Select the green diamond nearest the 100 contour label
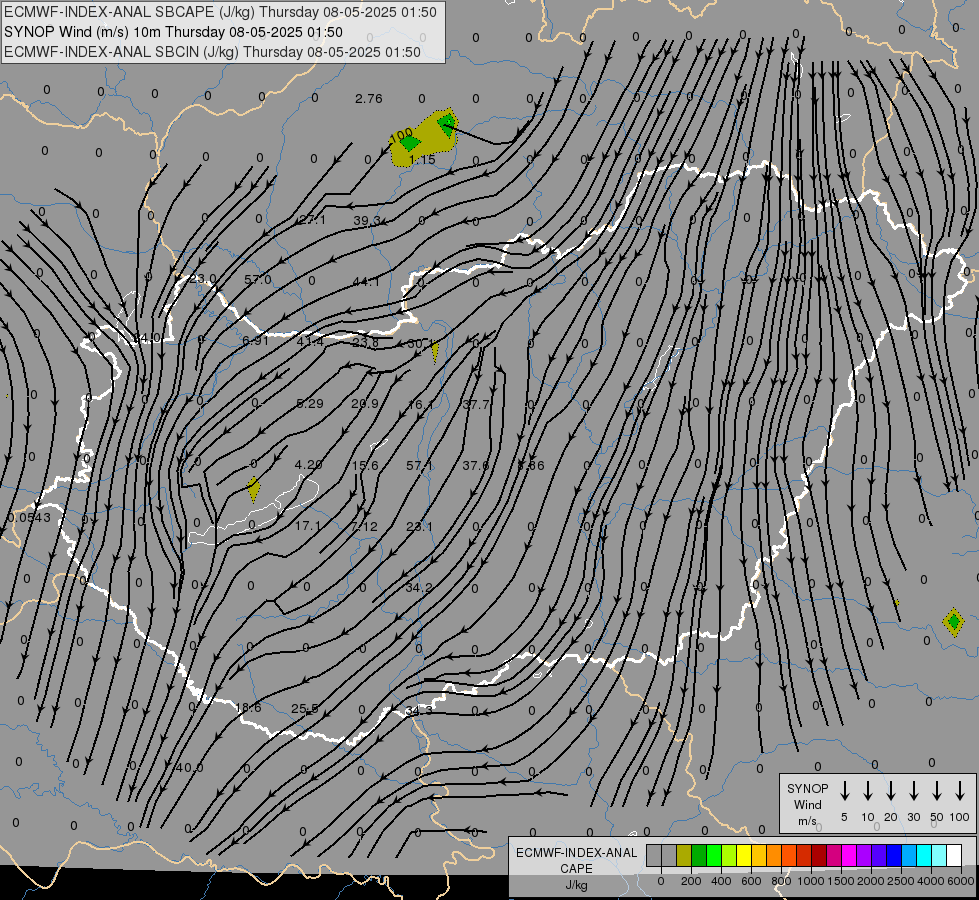This screenshot has height=900, width=979. (409, 143)
